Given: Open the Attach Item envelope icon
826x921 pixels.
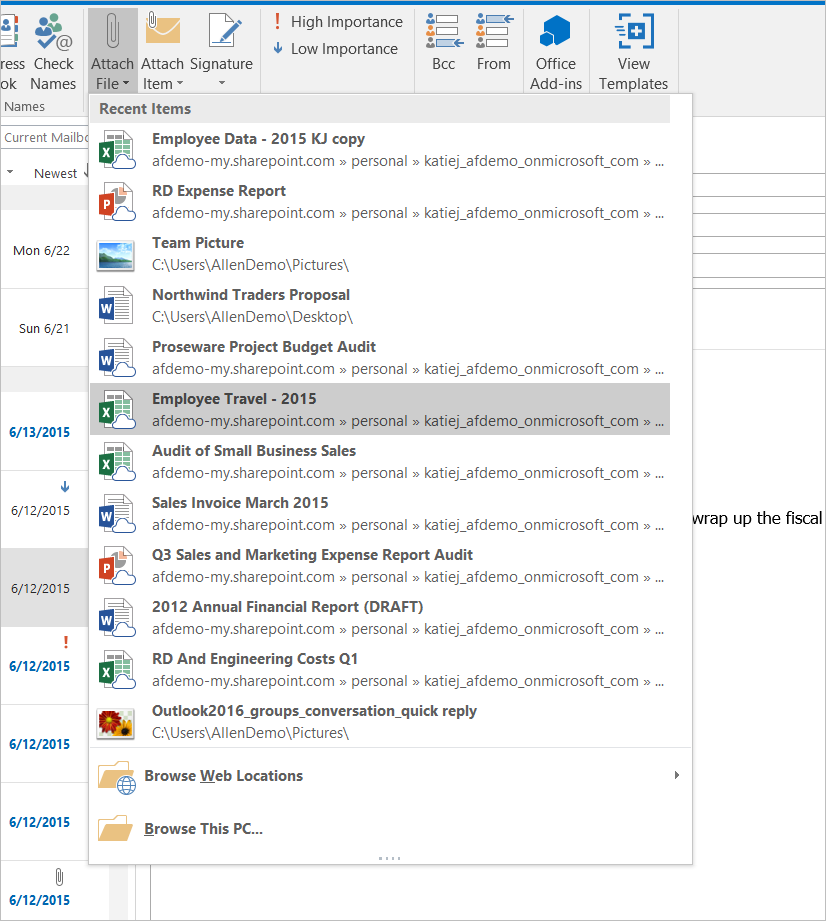Looking at the screenshot, I should pyautogui.click(x=162, y=31).
